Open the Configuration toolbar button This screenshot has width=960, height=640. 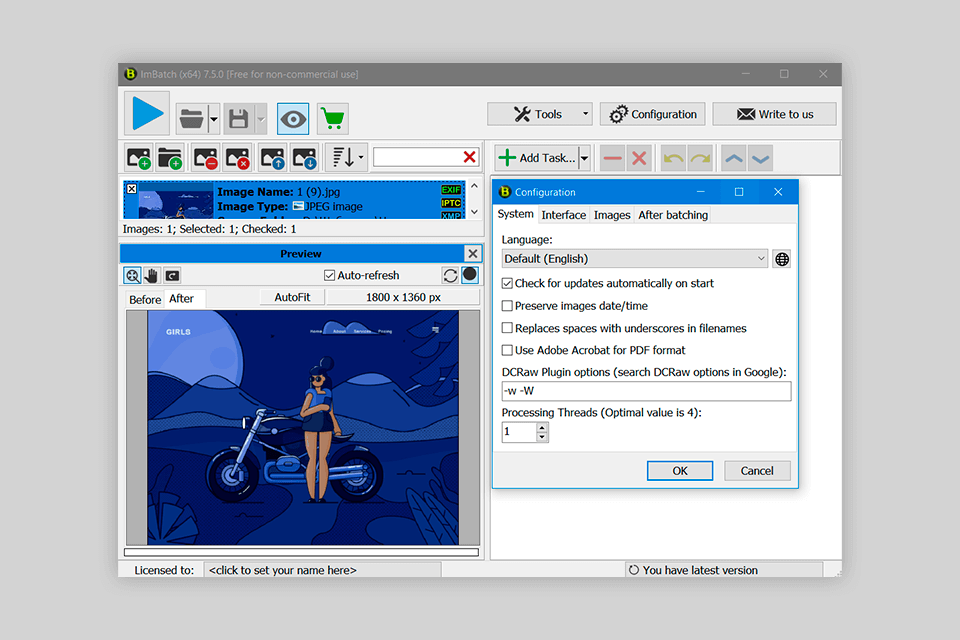point(653,114)
